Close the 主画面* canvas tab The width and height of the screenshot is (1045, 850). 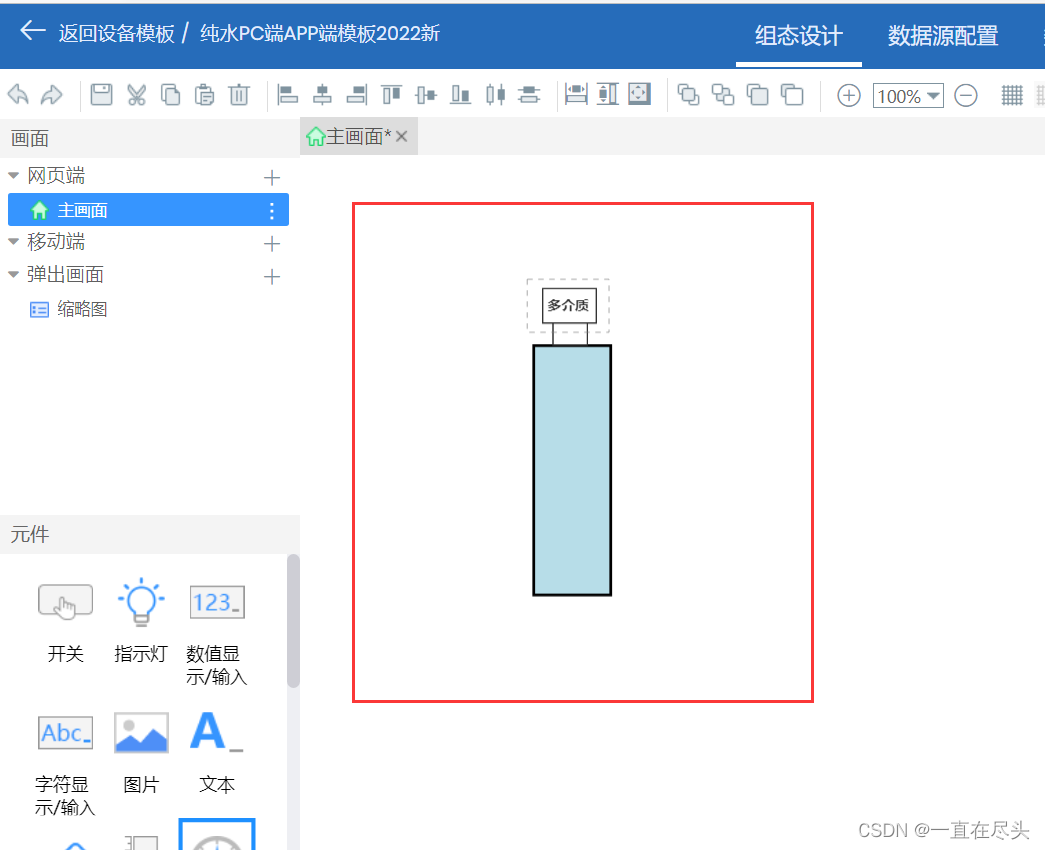click(401, 137)
